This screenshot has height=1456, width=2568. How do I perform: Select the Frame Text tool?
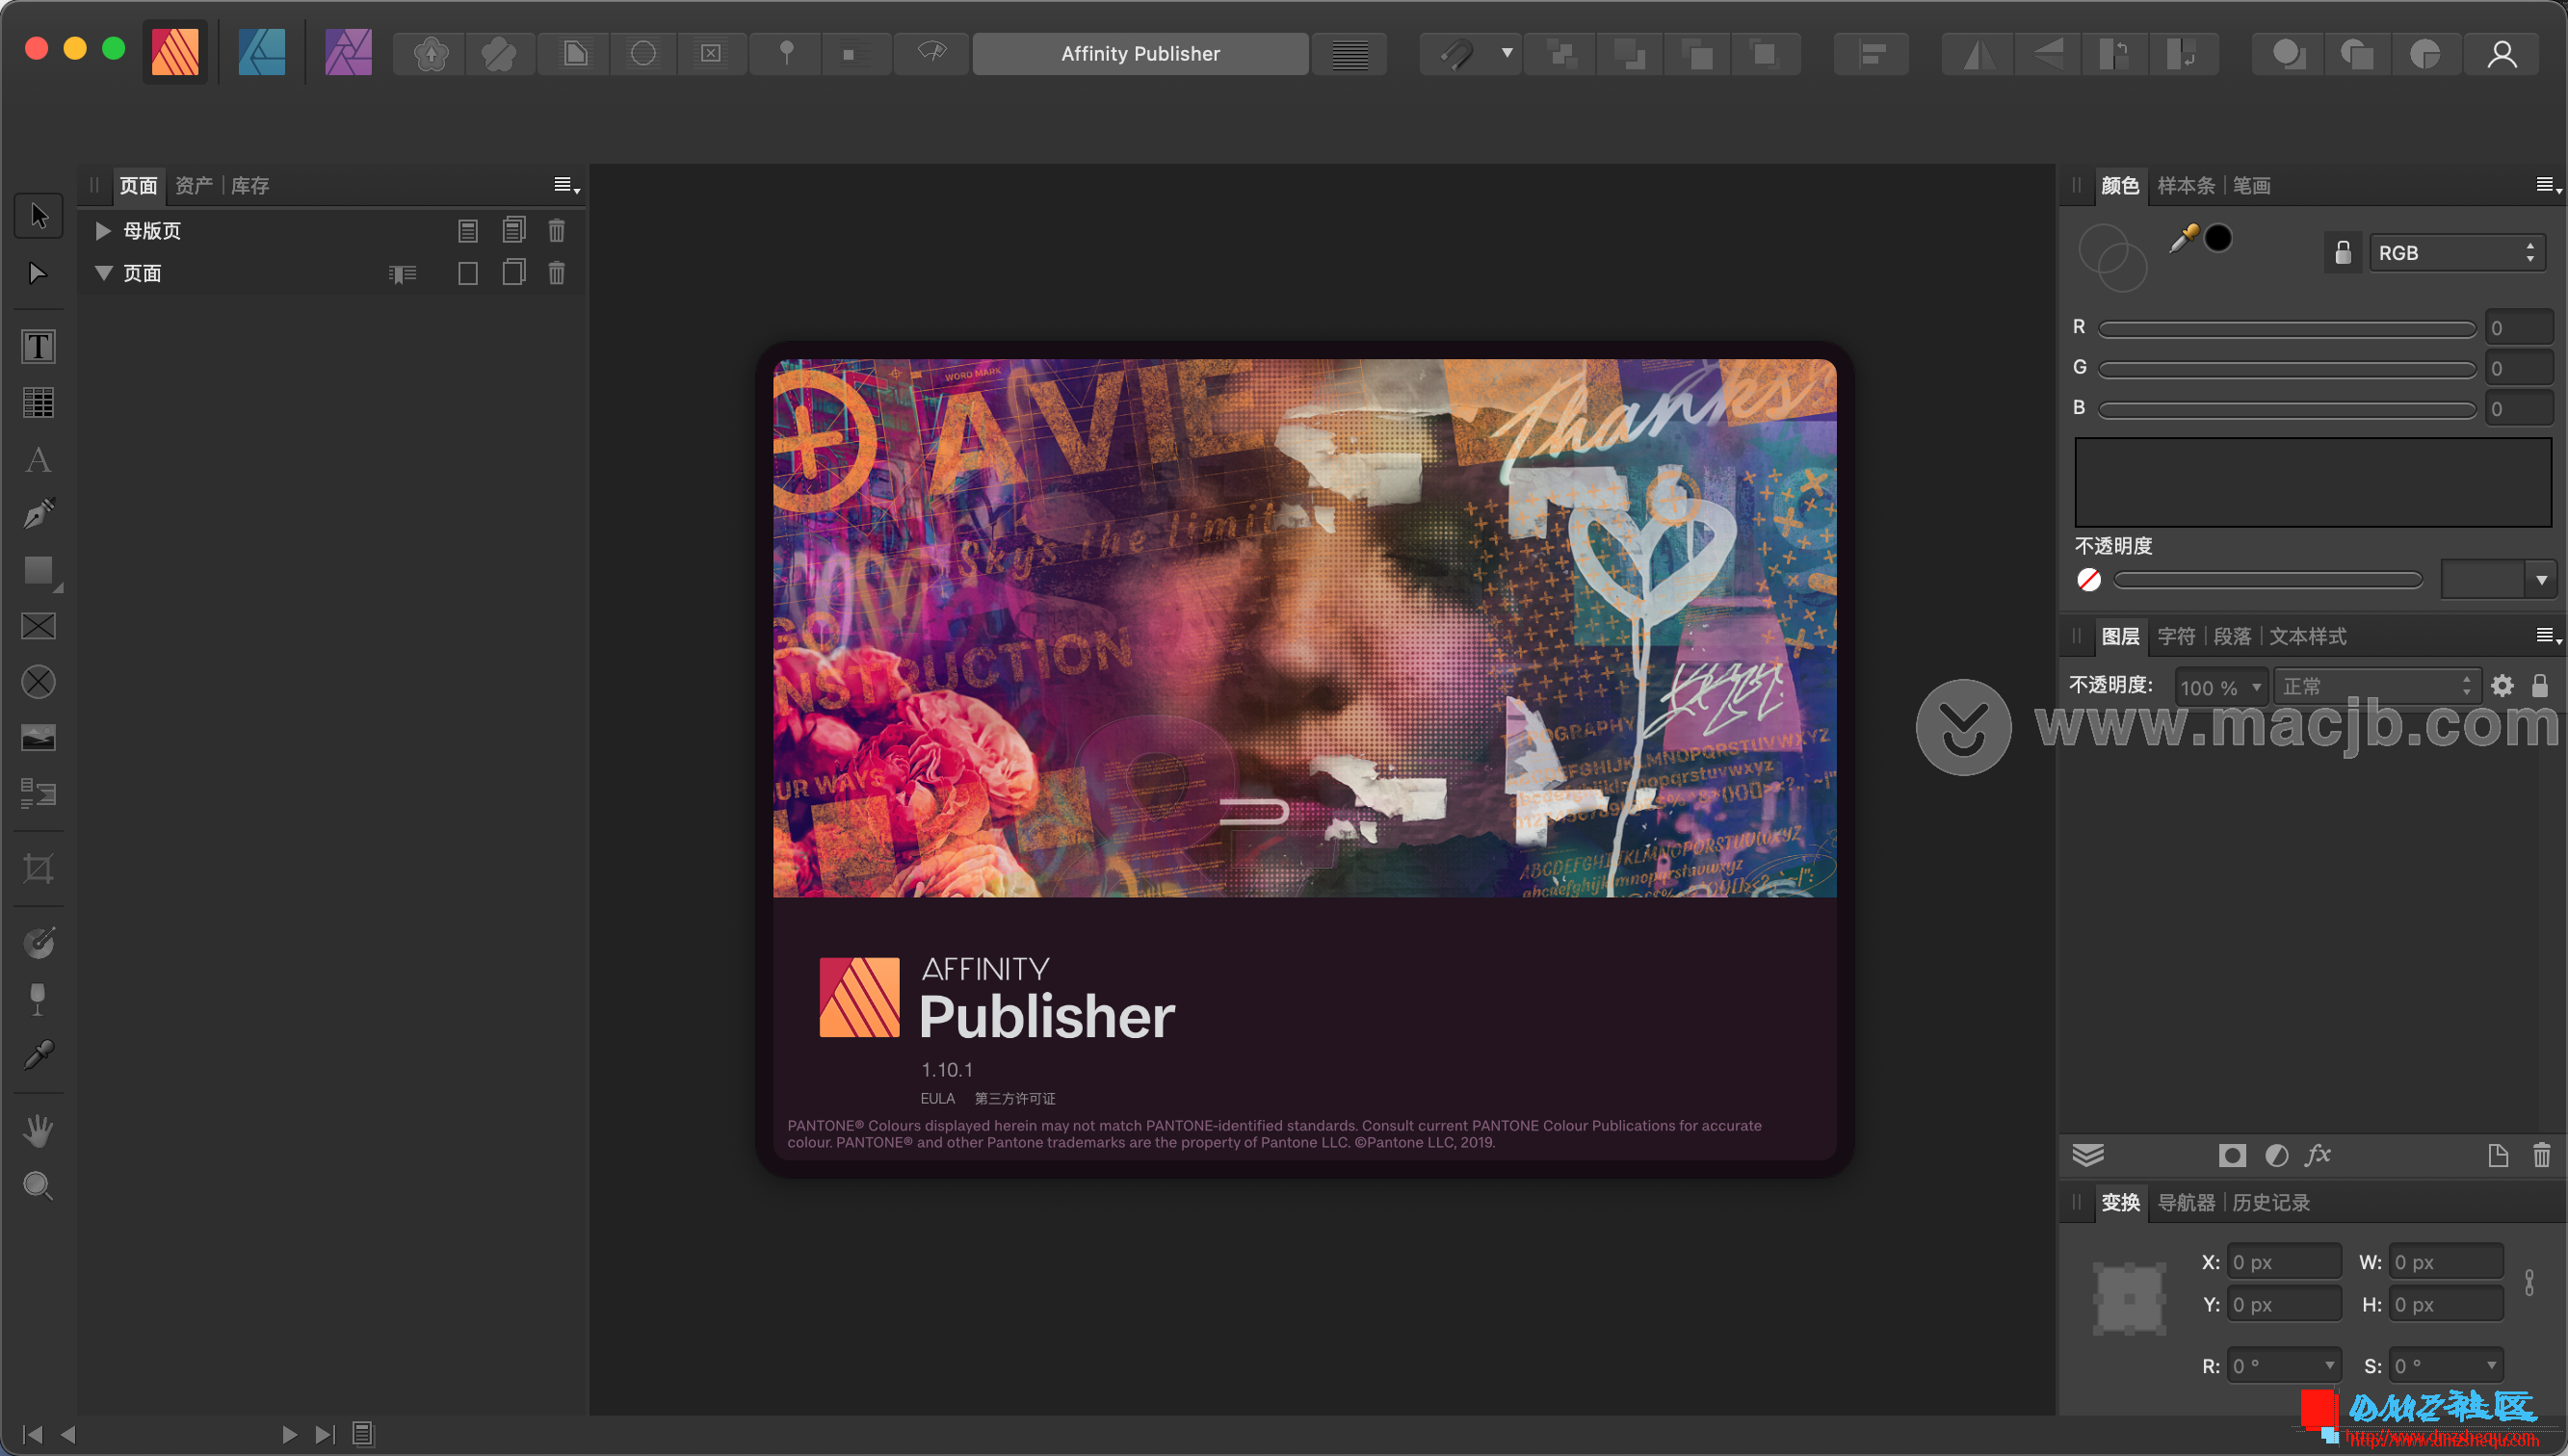[x=38, y=347]
